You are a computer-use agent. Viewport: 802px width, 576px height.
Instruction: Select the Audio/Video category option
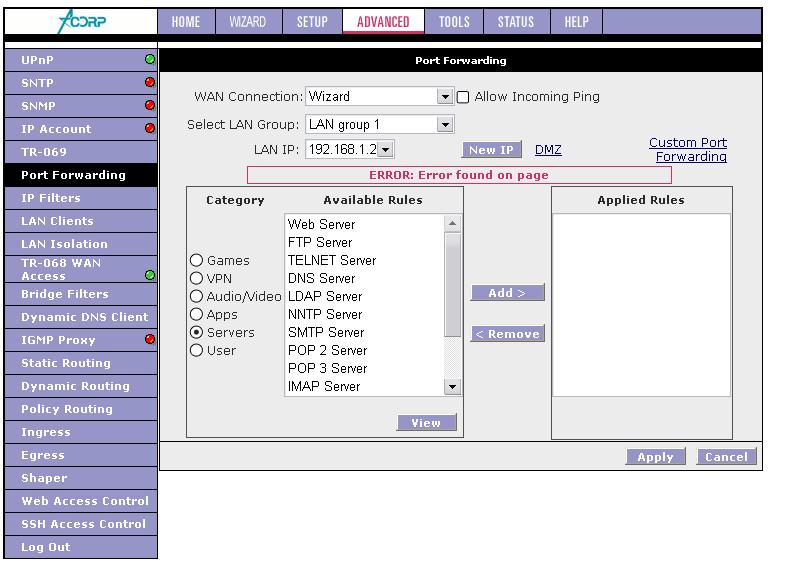197,297
